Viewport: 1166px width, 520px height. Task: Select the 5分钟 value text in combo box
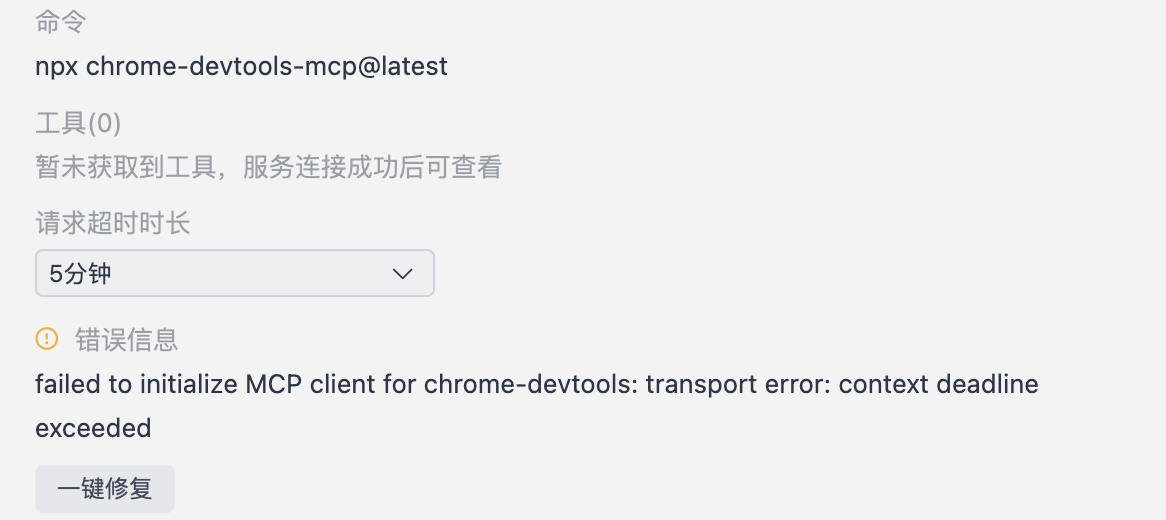pyautogui.click(x=80, y=273)
